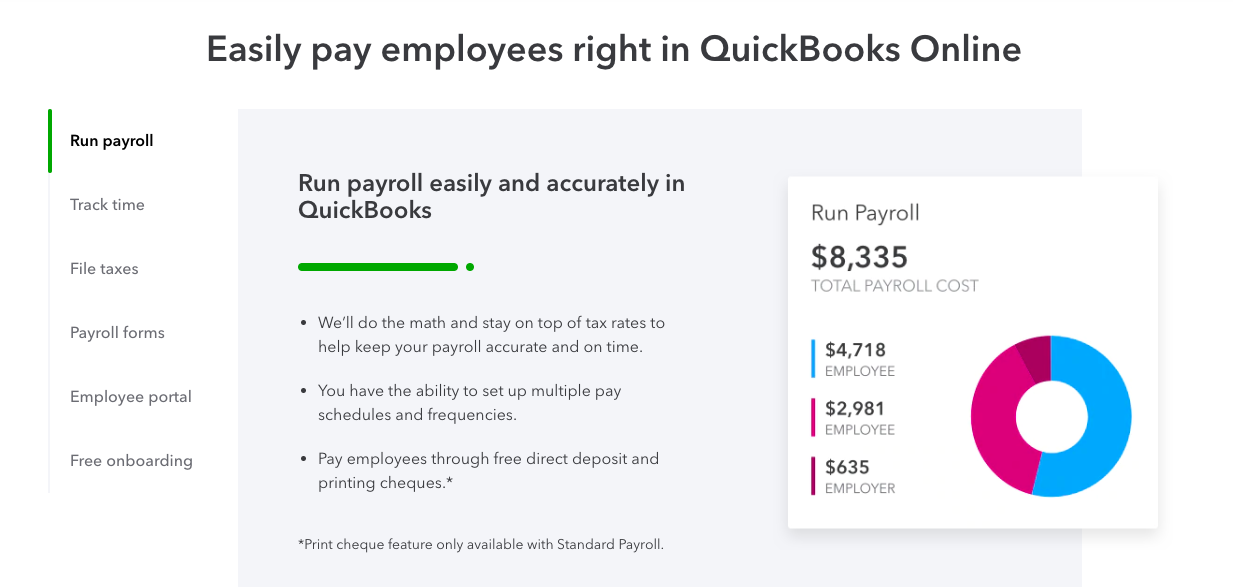The width and height of the screenshot is (1233, 587).
Task: Click the $635 employer amount
Action: (x=847, y=467)
